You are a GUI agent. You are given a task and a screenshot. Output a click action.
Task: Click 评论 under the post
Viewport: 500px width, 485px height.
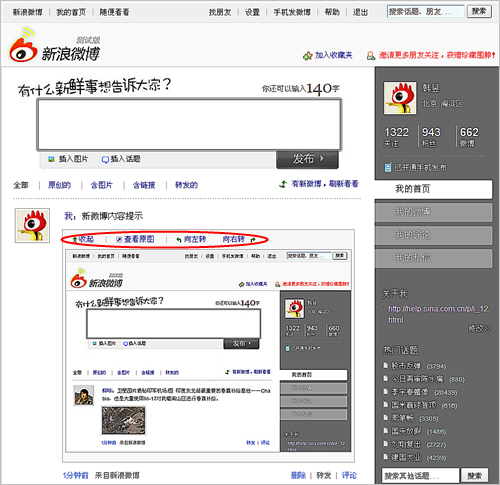click(x=349, y=475)
